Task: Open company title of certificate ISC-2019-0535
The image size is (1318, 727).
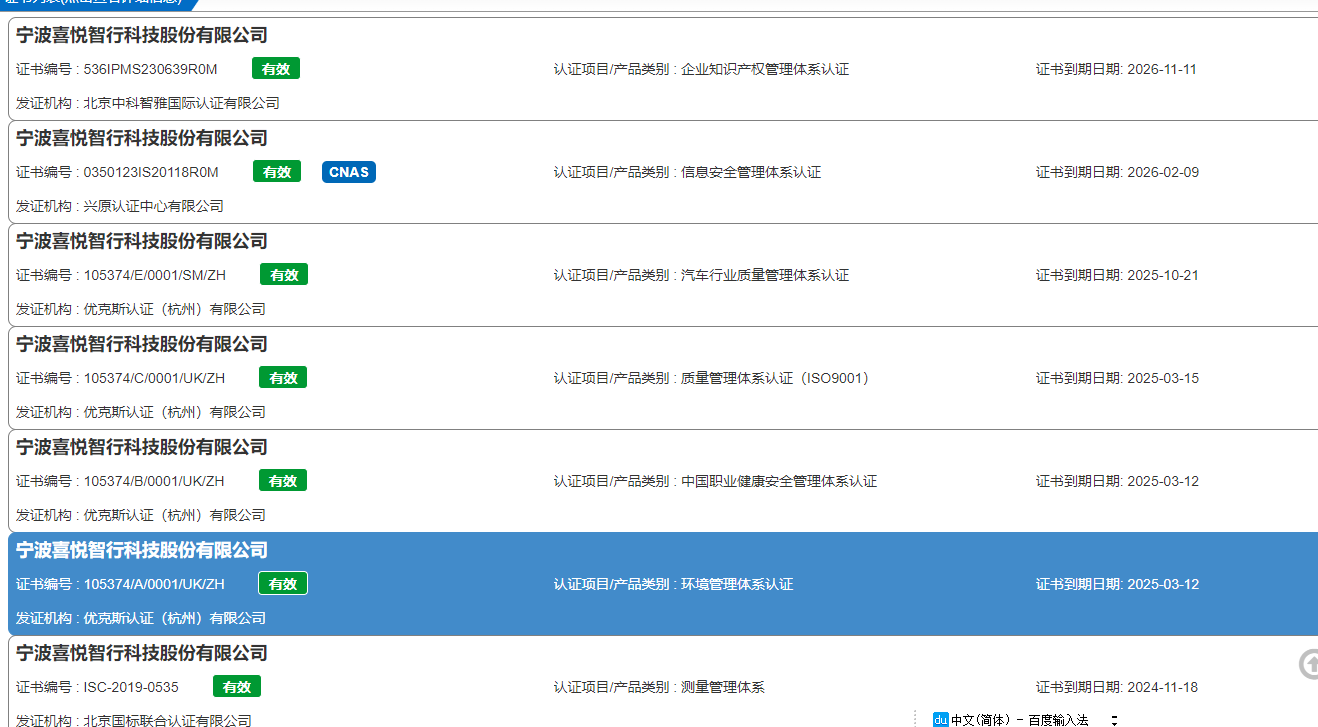Action: (x=142, y=653)
